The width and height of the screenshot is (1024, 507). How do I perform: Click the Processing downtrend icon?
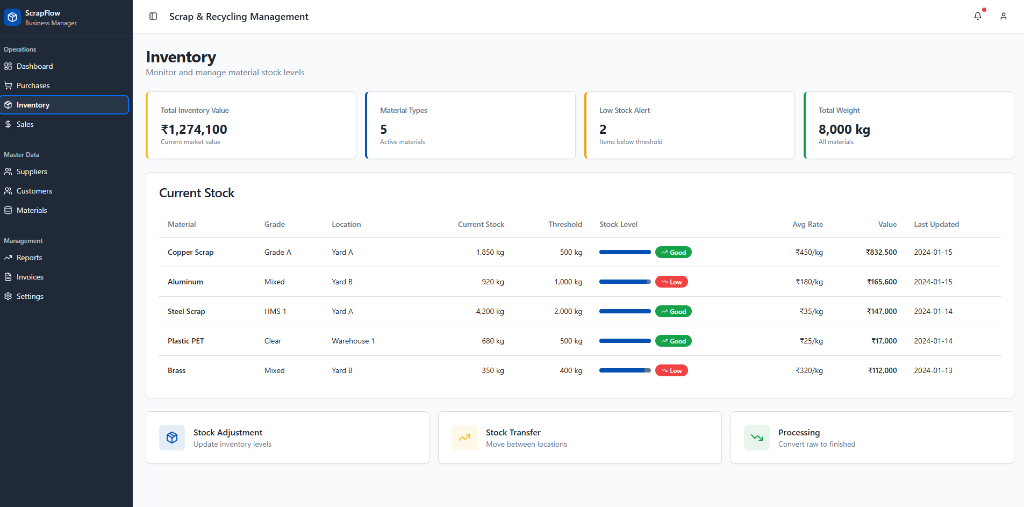pyautogui.click(x=757, y=438)
